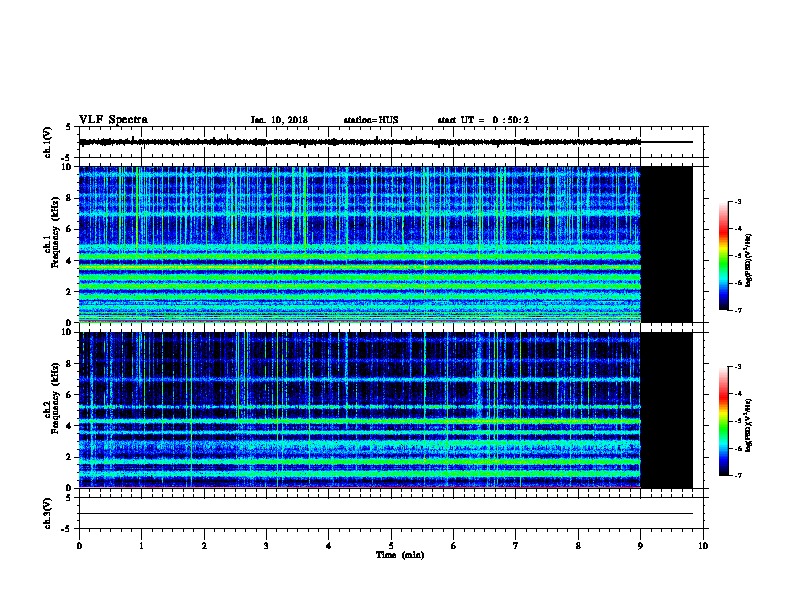This screenshot has height=612, width=792.
Task: Click the flat ch.3 voltage trace line
Action: pyautogui.click(x=386, y=514)
